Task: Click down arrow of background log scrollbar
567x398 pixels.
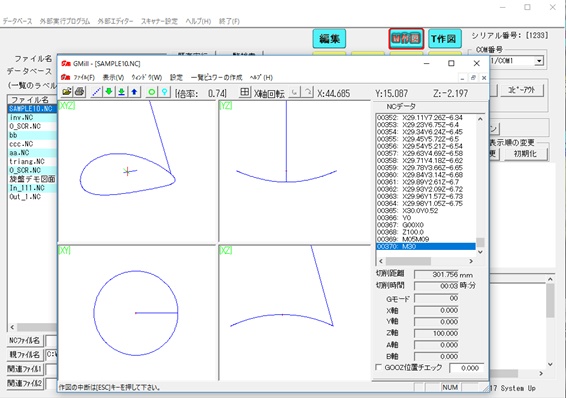Action: (x=550, y=364)
